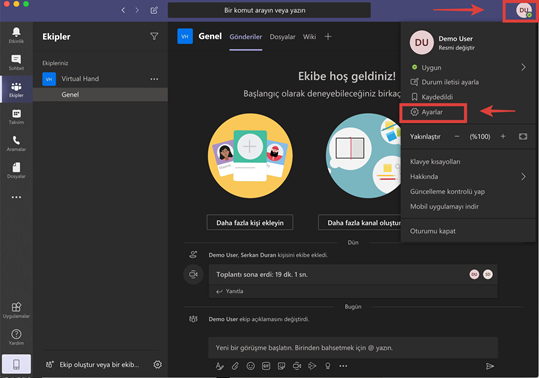Viewport: 539px width, 378px height.
Task: Open Dosyalar files icon in sidebar
Action: pyautogui.click(x=16, y=171)
